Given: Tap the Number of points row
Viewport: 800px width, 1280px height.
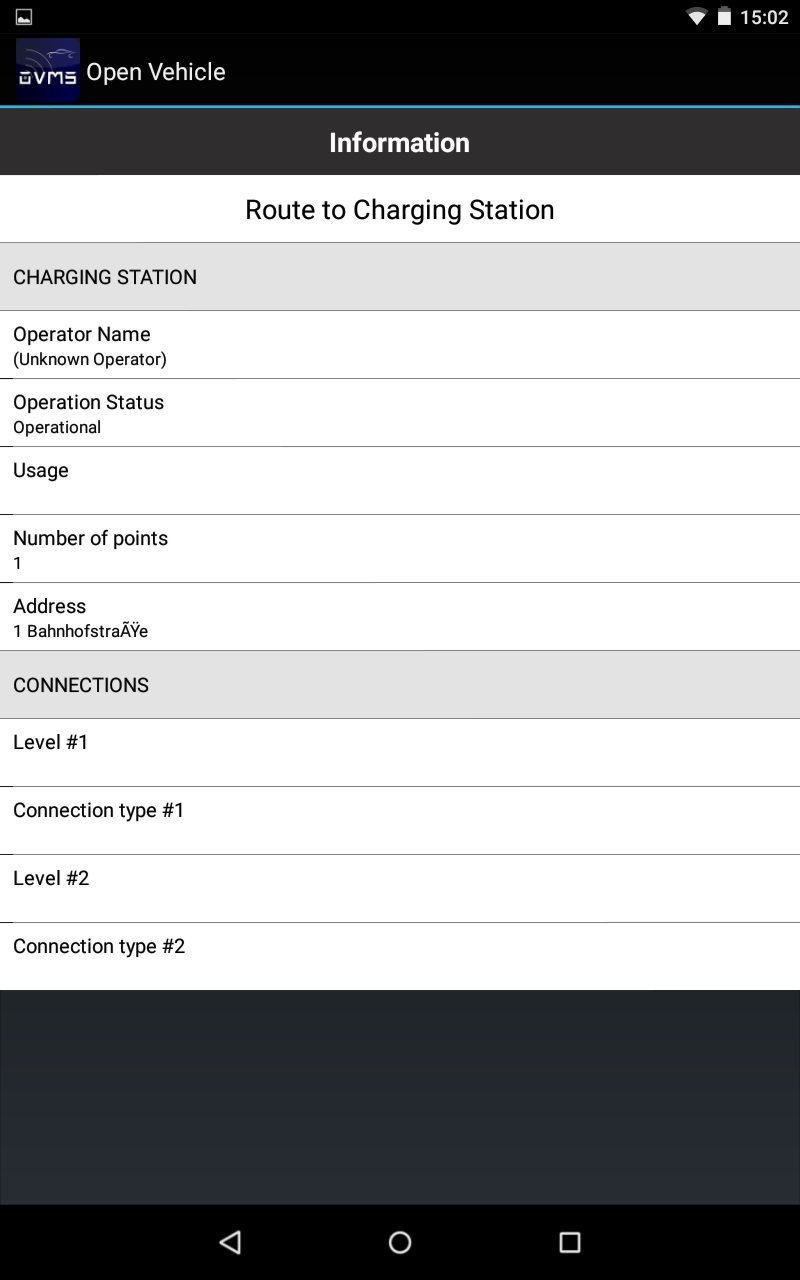Looking at the screenshot, I should 400,549.
